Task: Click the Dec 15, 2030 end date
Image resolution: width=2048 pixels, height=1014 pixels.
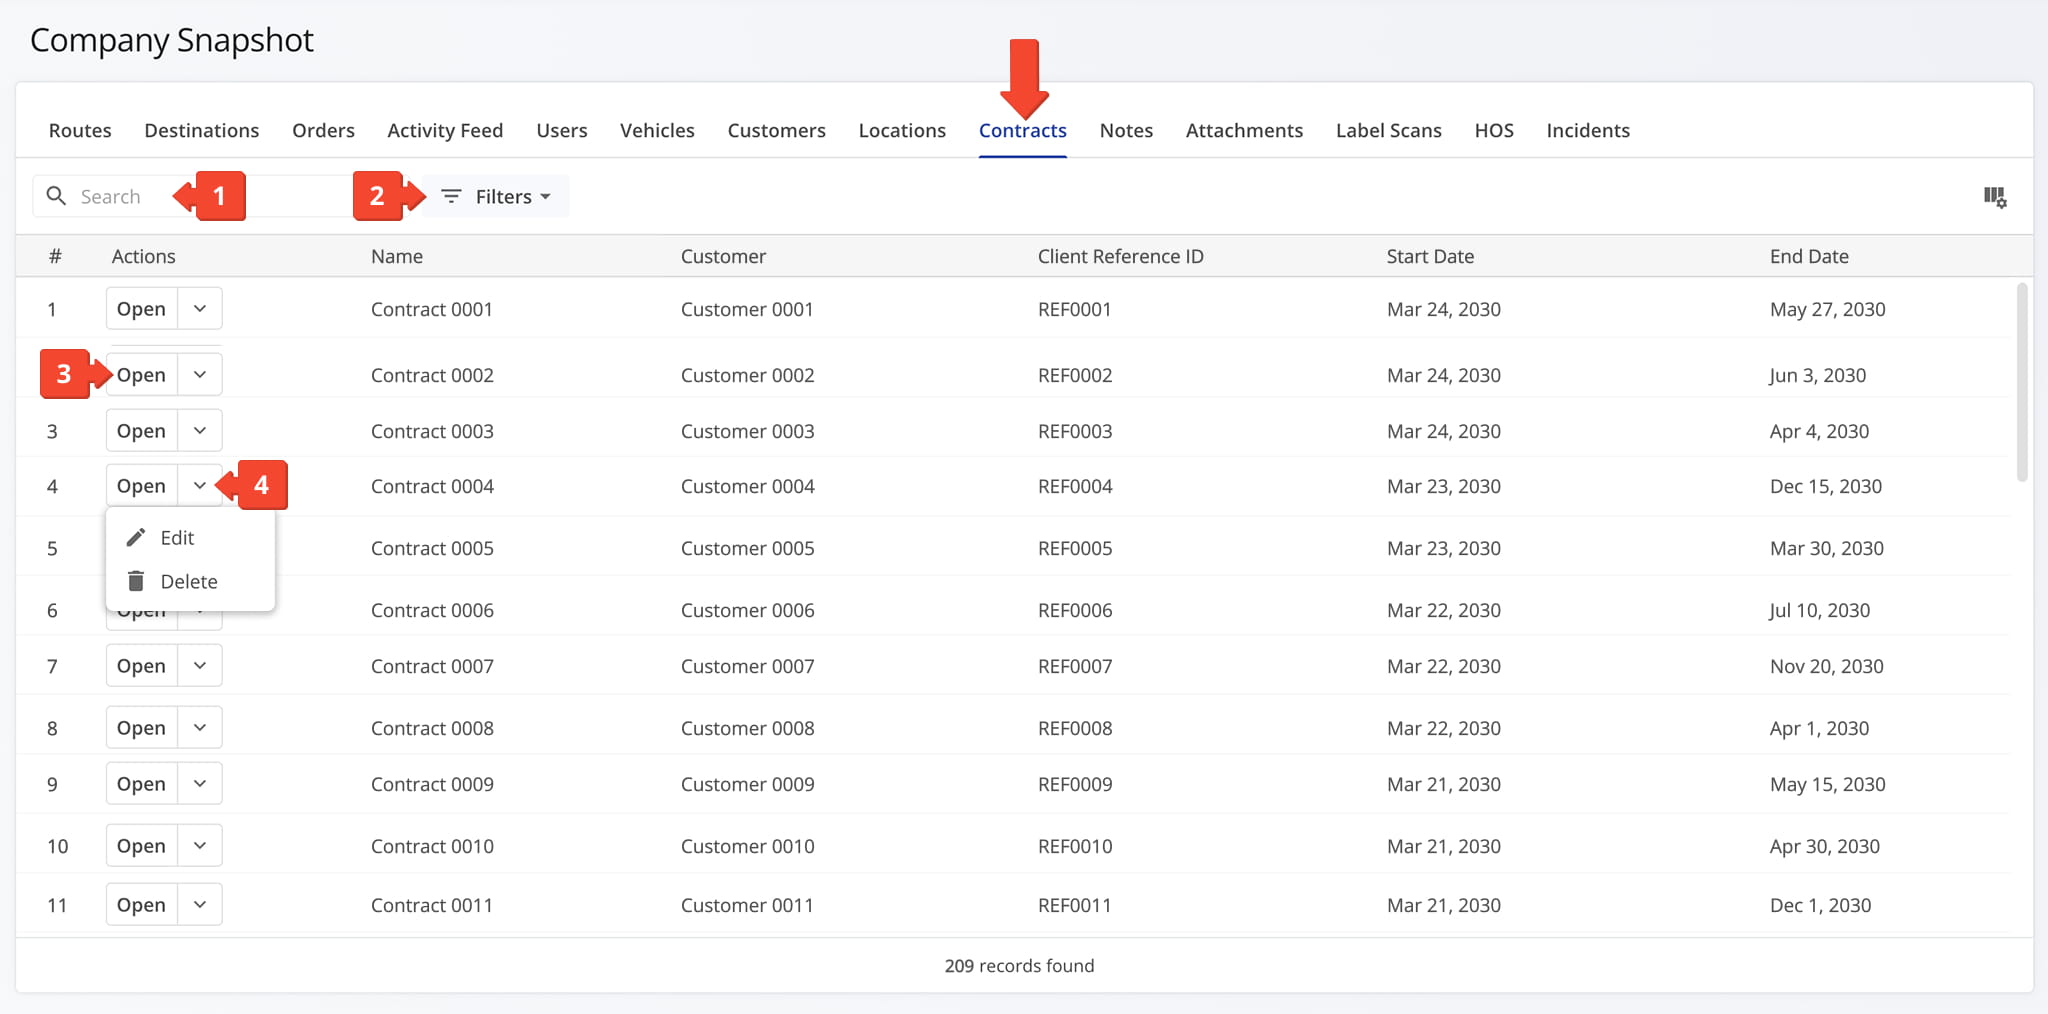Action: click(1826, 486)
